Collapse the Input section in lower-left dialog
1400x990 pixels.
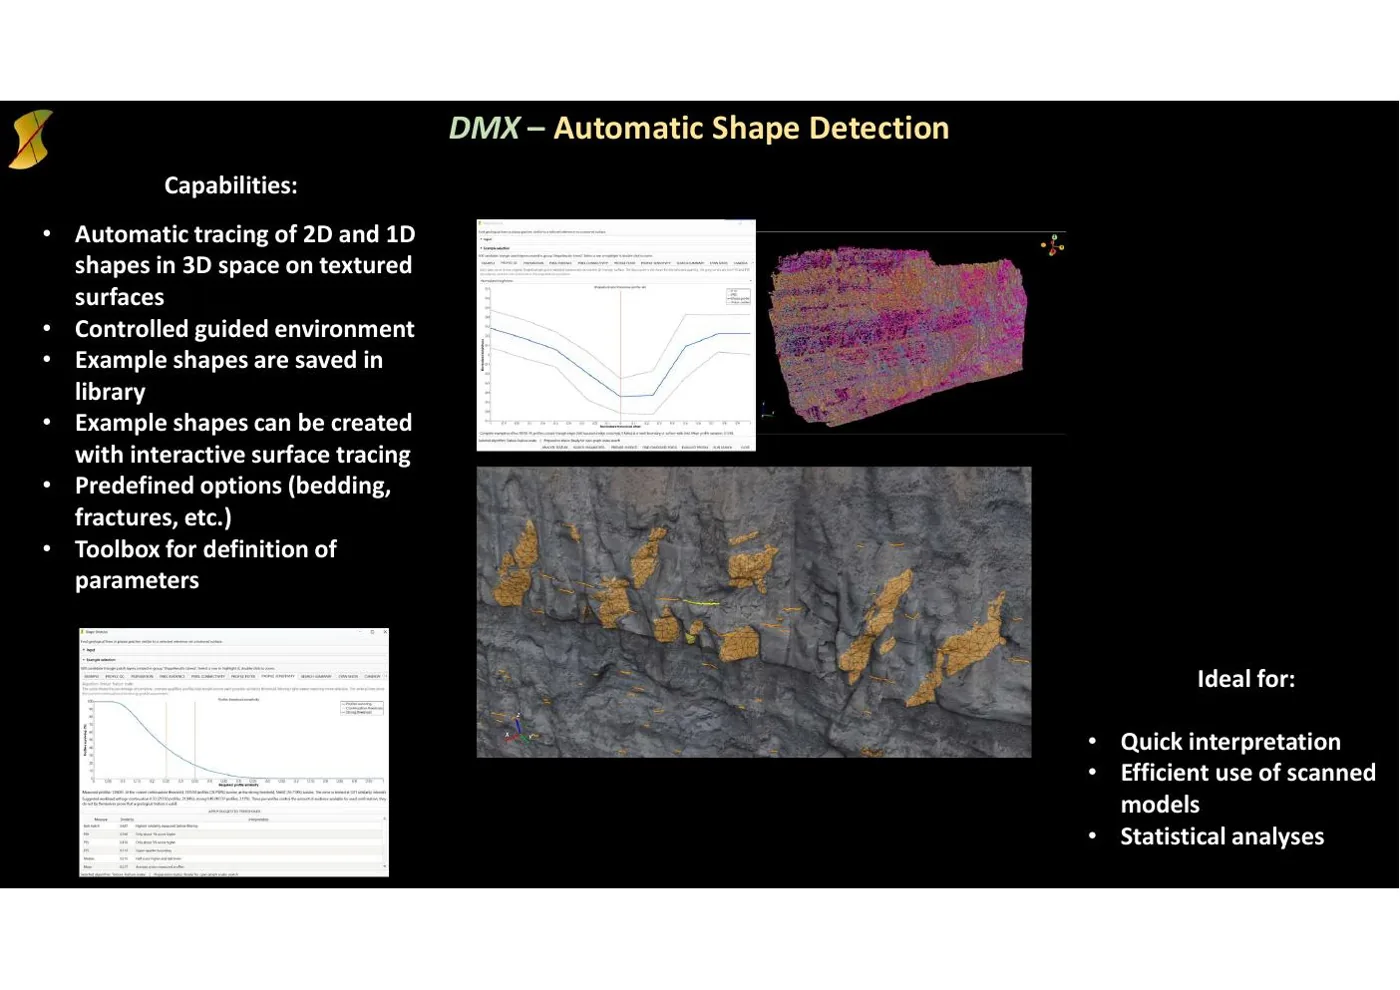[84, 650]
